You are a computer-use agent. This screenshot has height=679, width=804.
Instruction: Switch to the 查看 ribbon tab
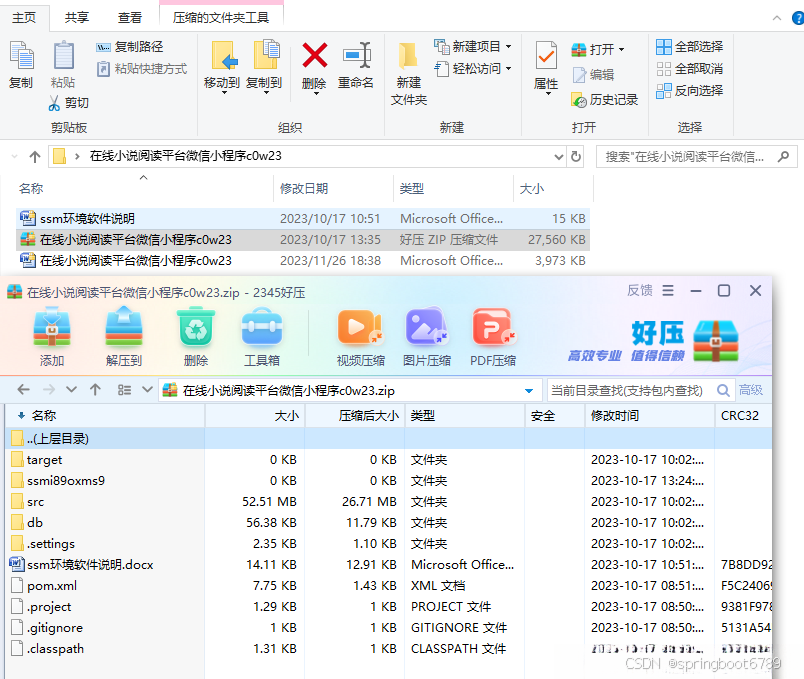(x=129, y=18)
